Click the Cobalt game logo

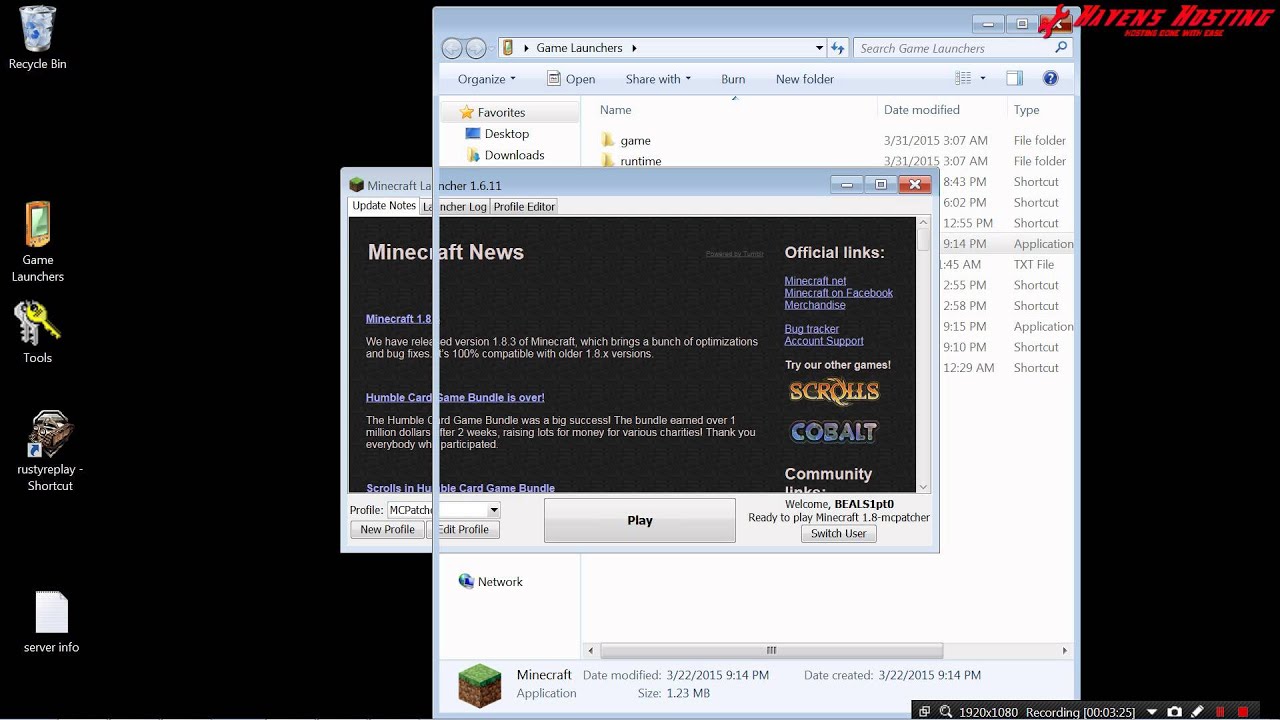(834, 431)
